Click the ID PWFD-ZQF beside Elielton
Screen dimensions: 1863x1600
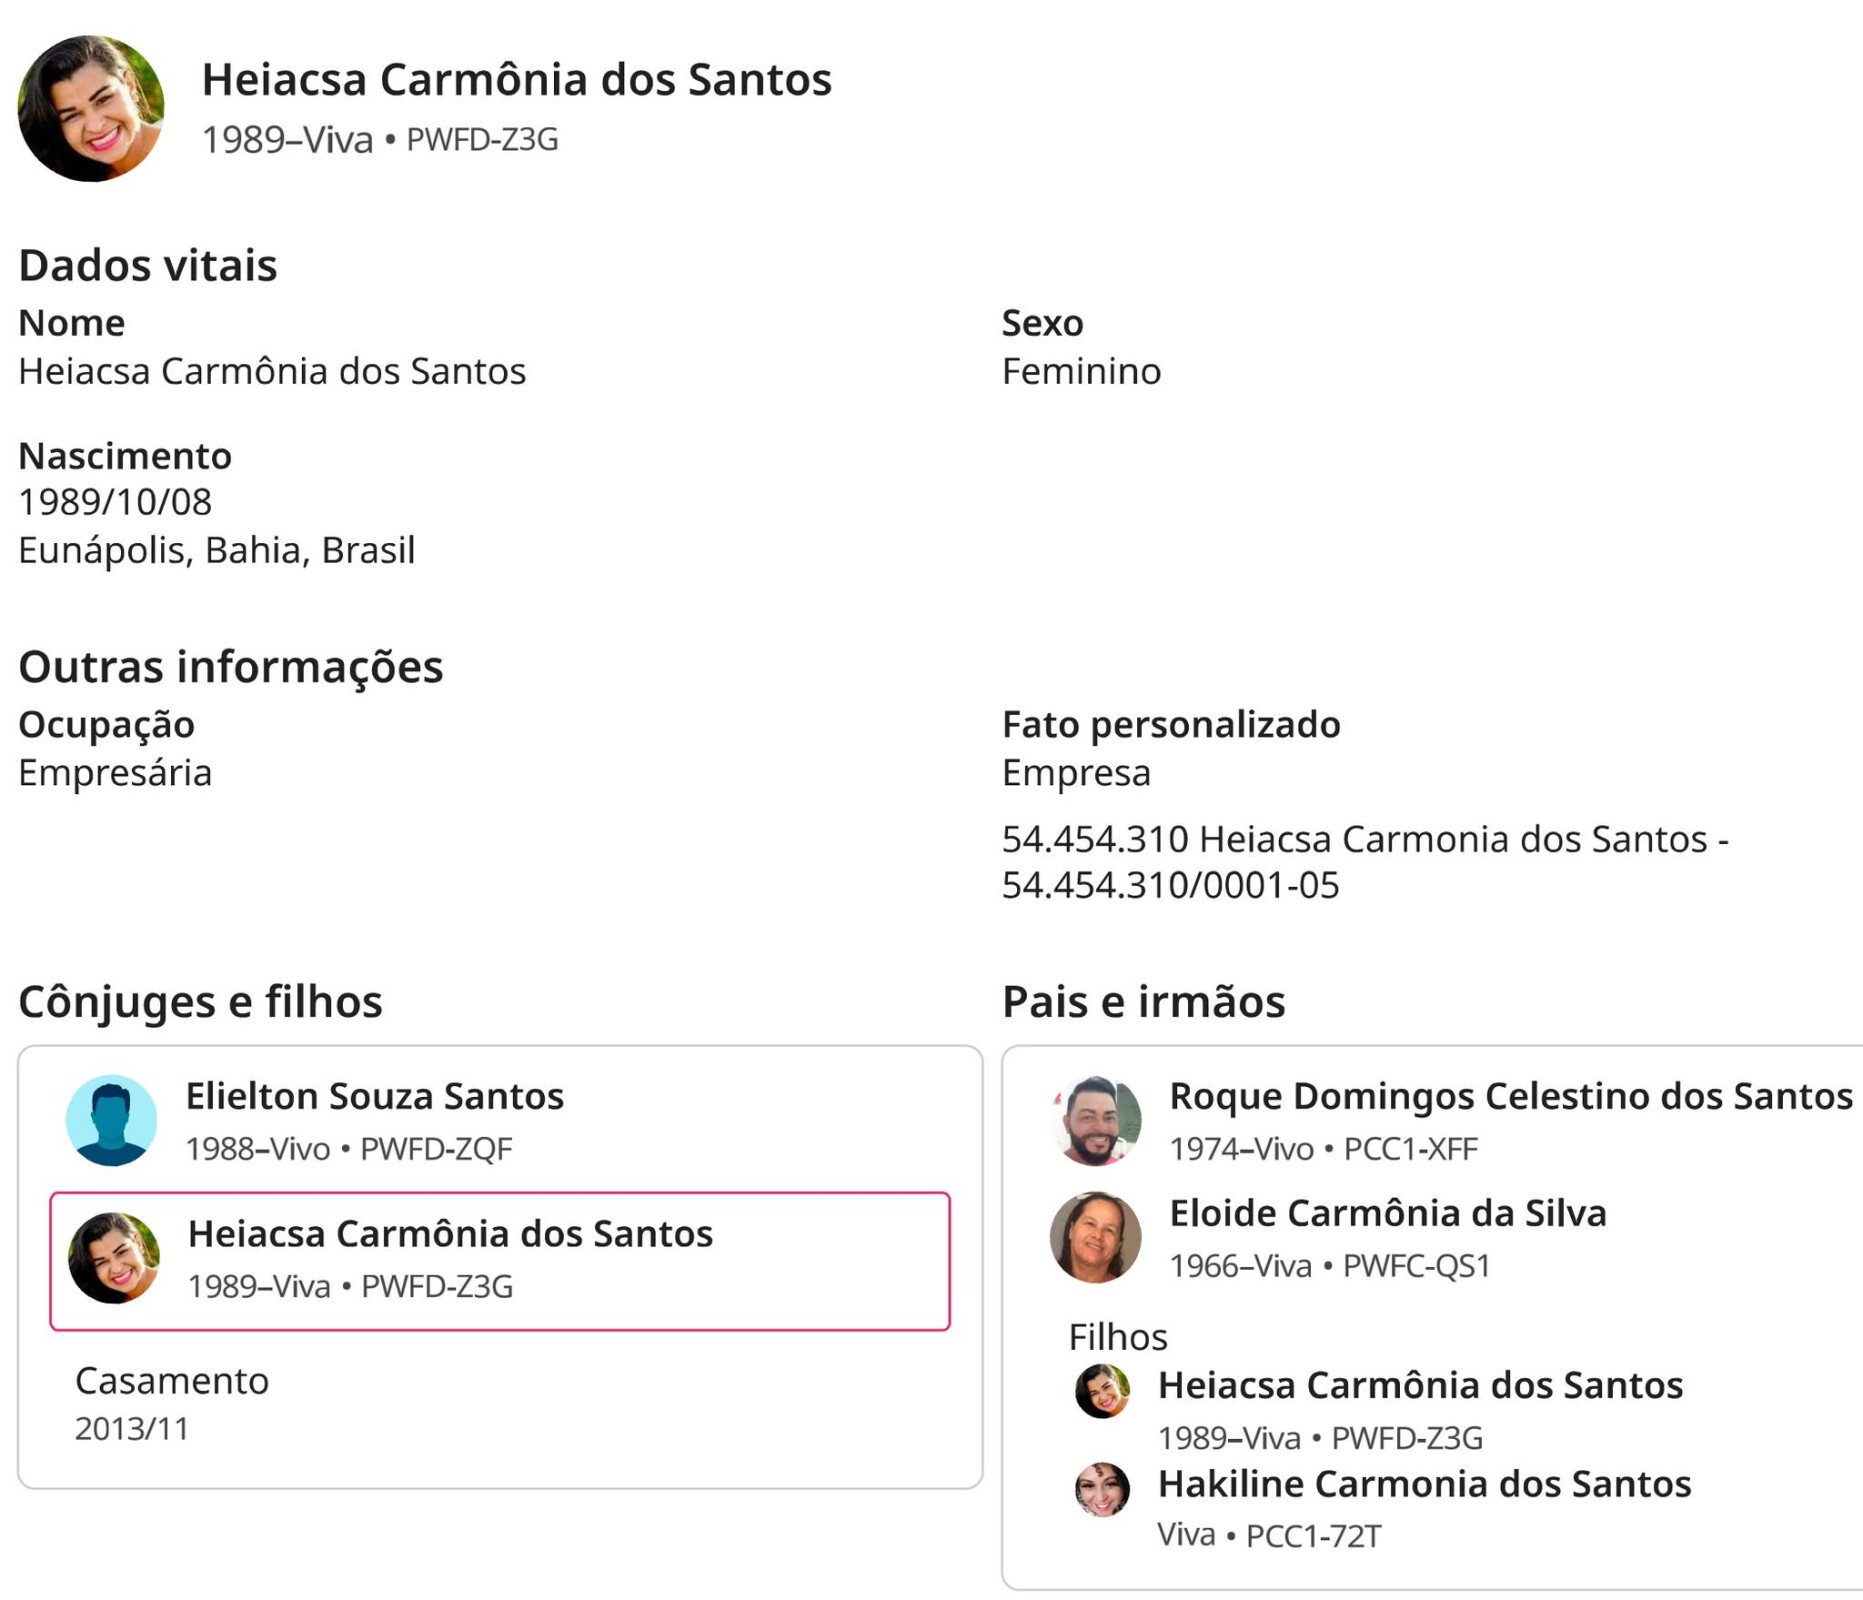(436, 1149)
